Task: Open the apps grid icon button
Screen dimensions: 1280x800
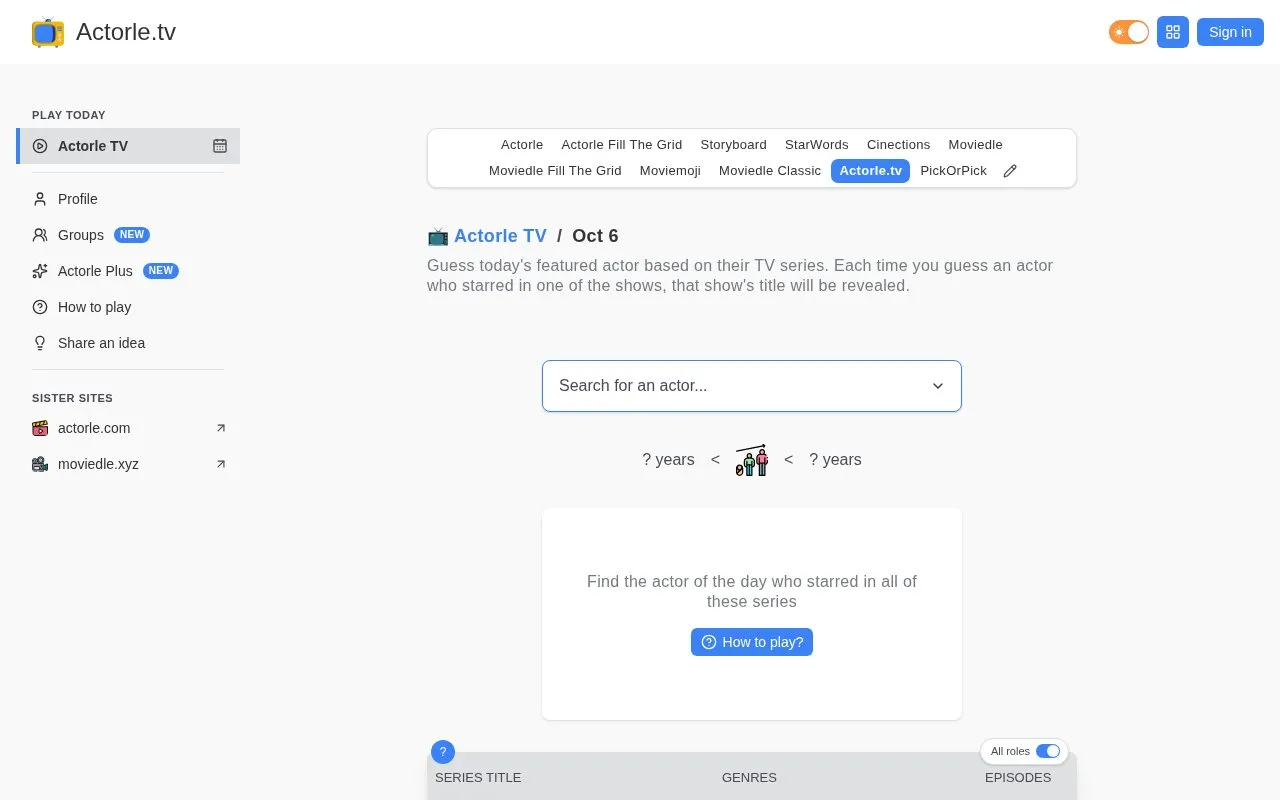Action: (x=1173, y=32)
